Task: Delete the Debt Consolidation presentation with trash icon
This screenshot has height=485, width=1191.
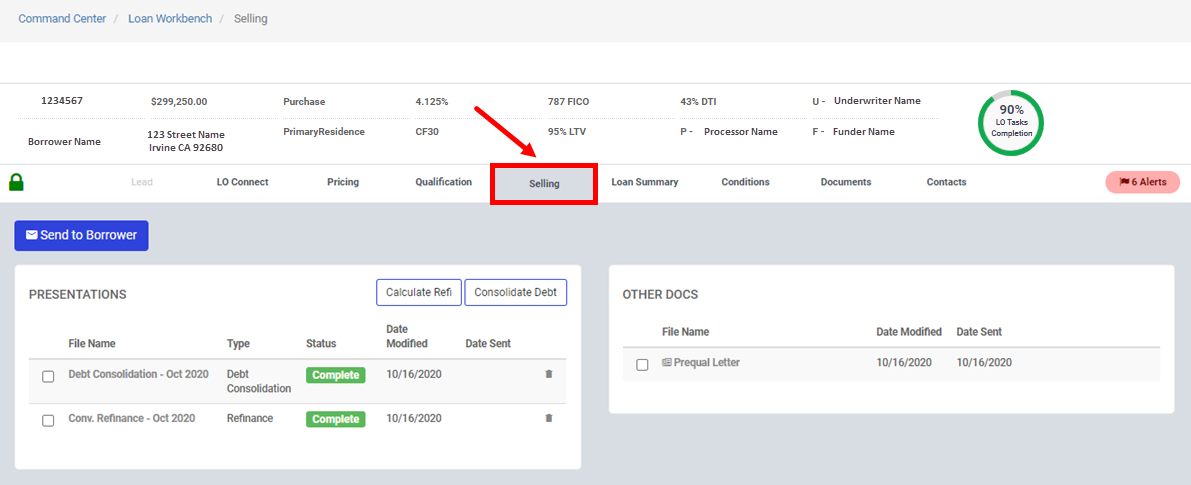Action: click(x=548, y=374)
